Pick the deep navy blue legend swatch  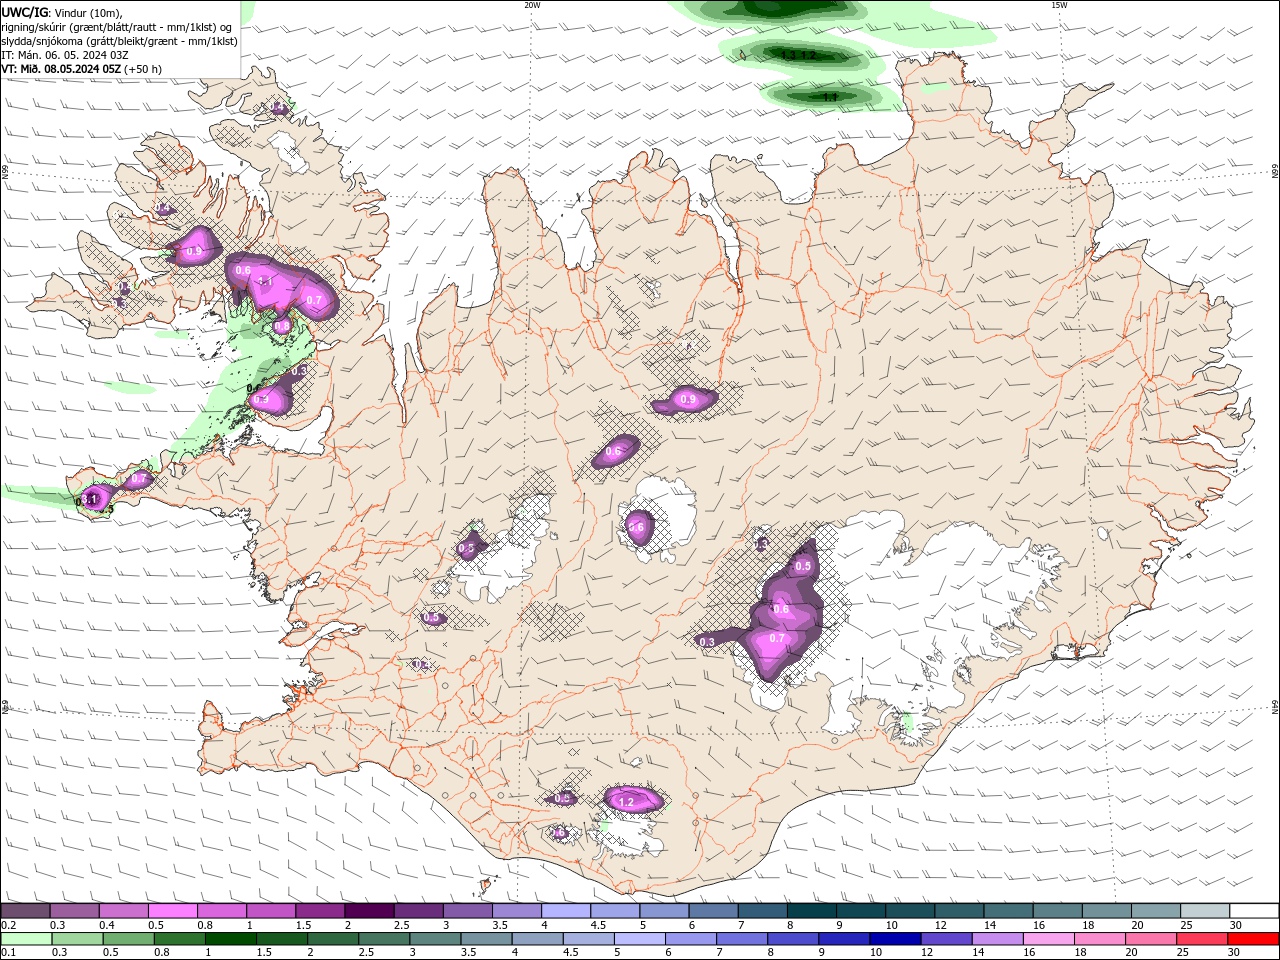(896, 939)
